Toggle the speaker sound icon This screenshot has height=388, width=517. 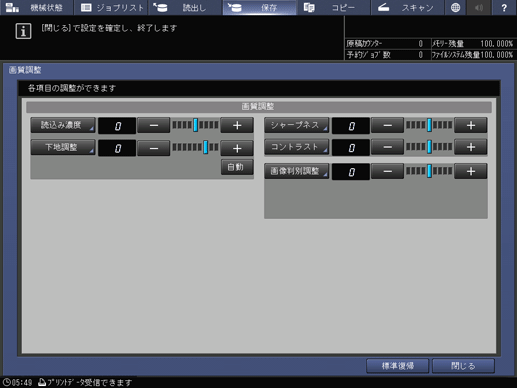click(x=479, y=7)
